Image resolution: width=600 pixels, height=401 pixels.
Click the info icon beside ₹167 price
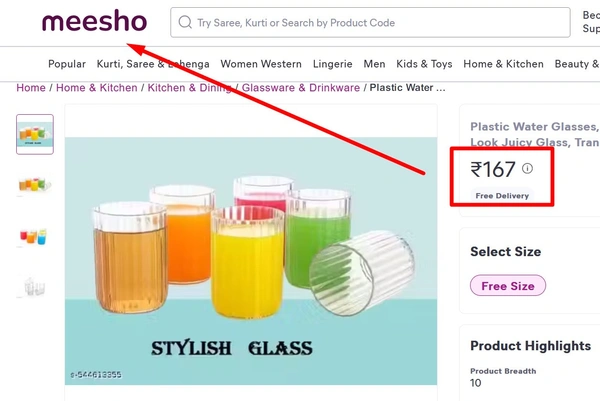pyautogui.click(x=527, y=169)
